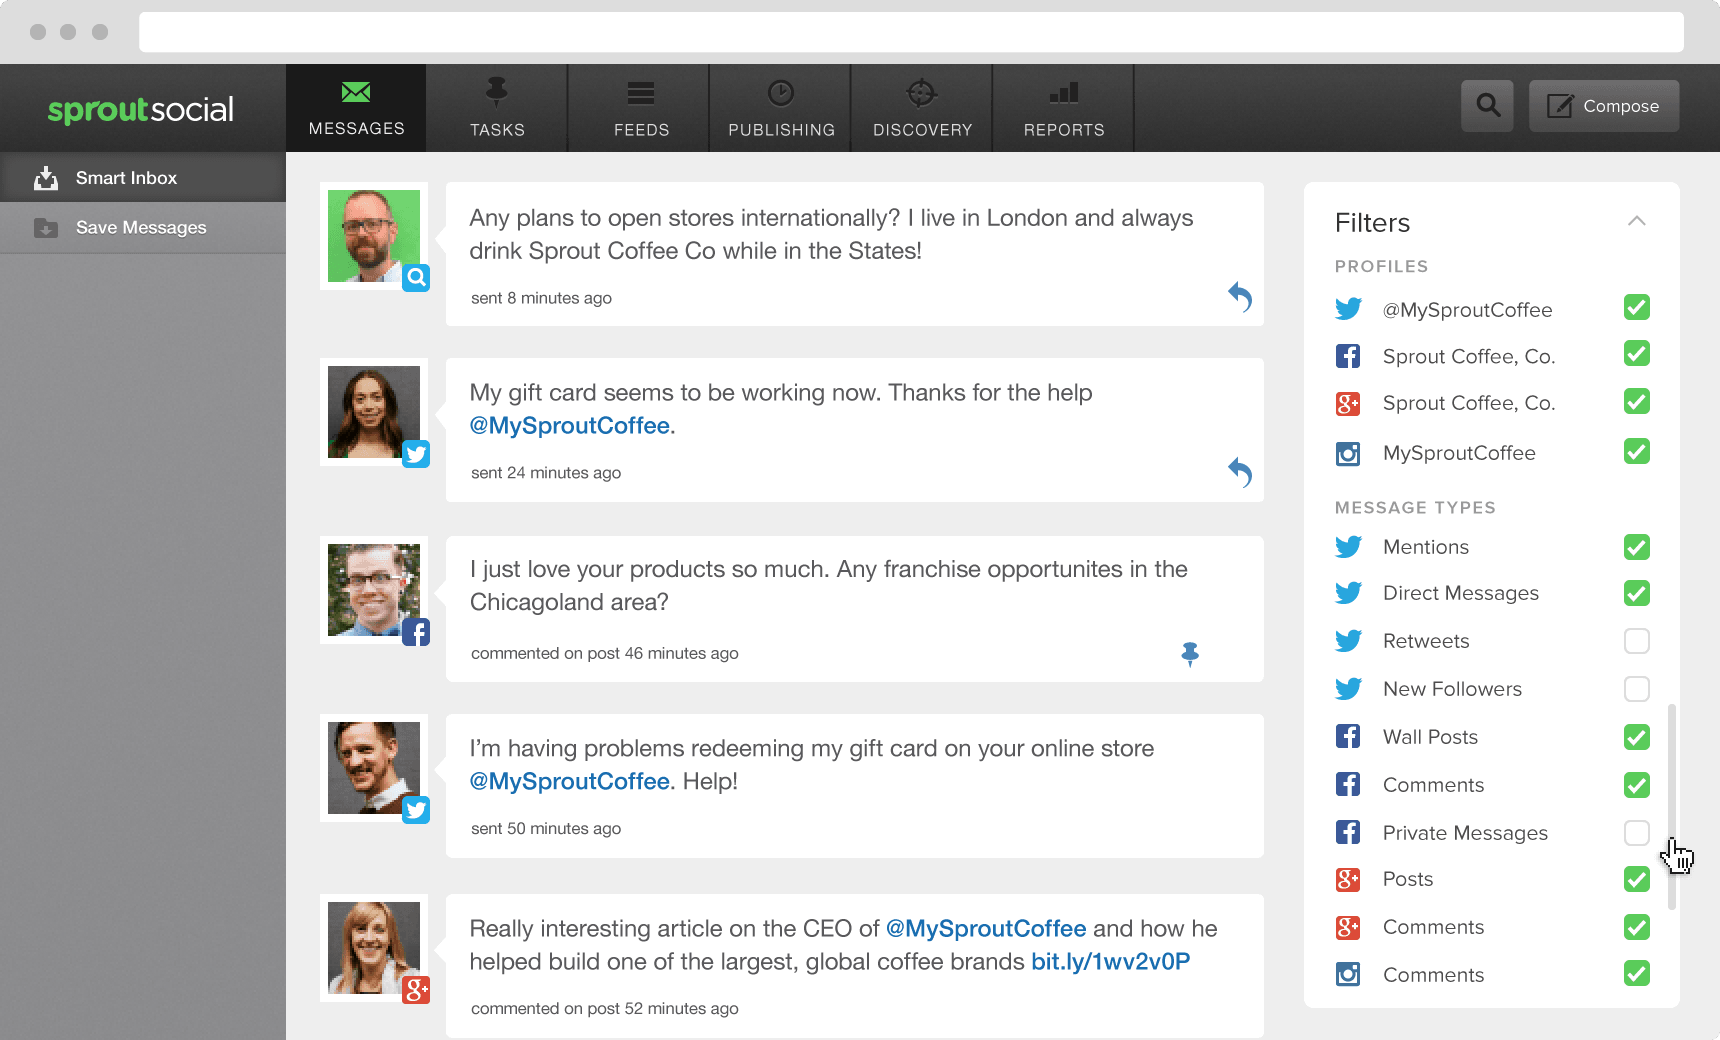Click the pin icon on the franchise message
Viewport: 1720px width, 1040px height.
click(x=1190, y=654)
